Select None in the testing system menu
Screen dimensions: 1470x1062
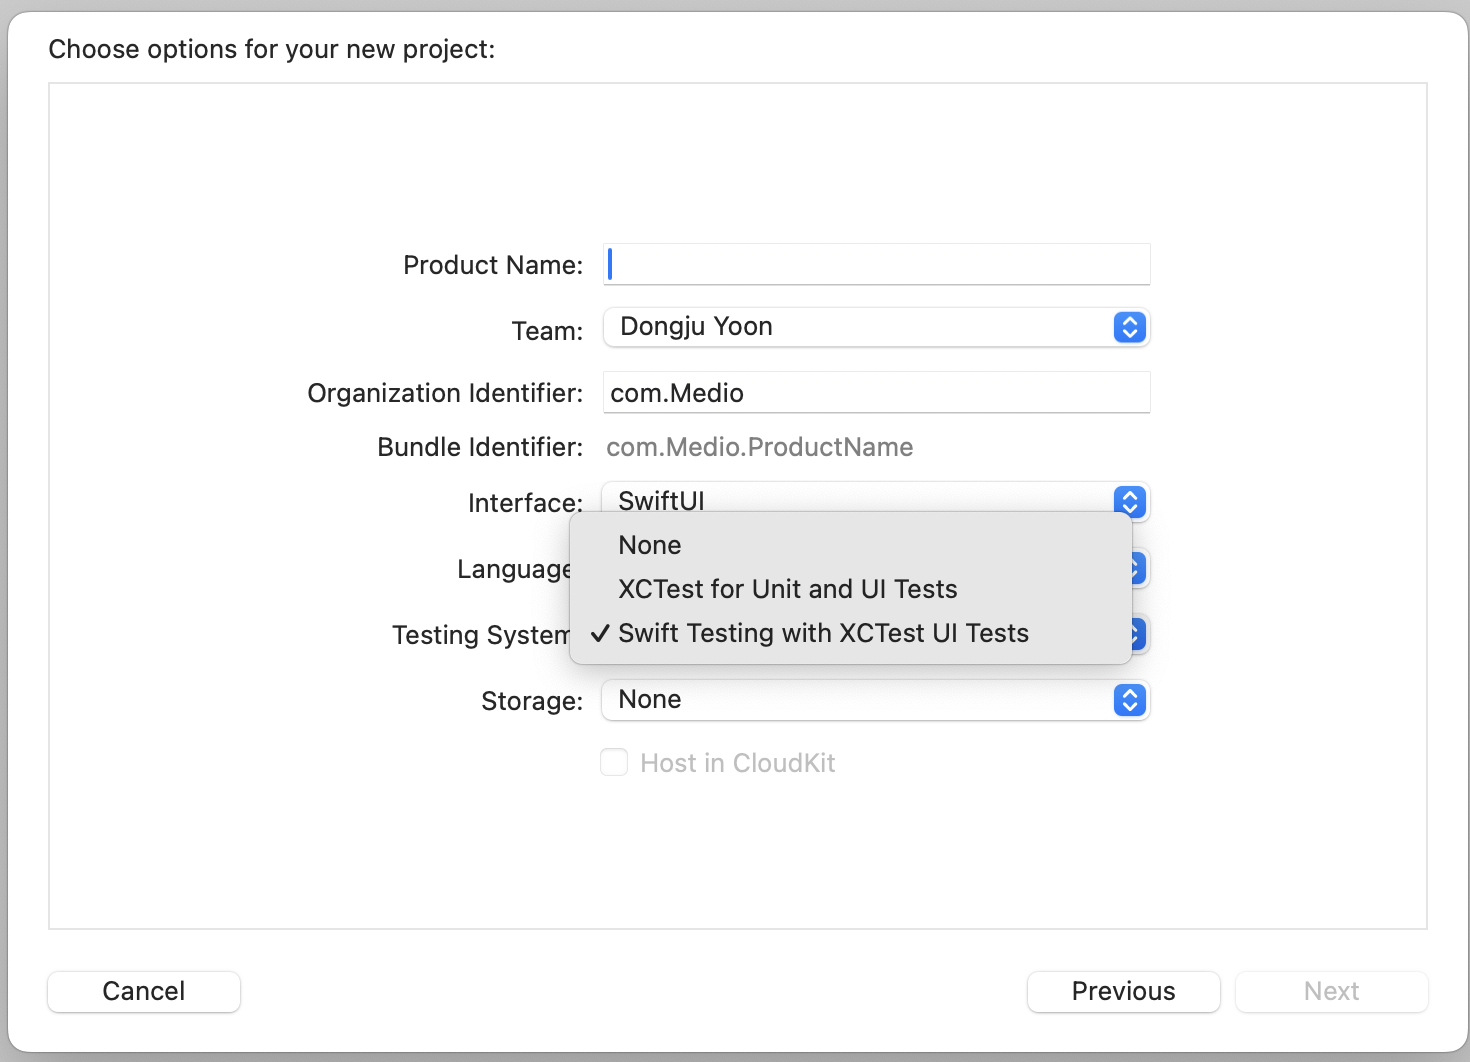pos(650,545)
